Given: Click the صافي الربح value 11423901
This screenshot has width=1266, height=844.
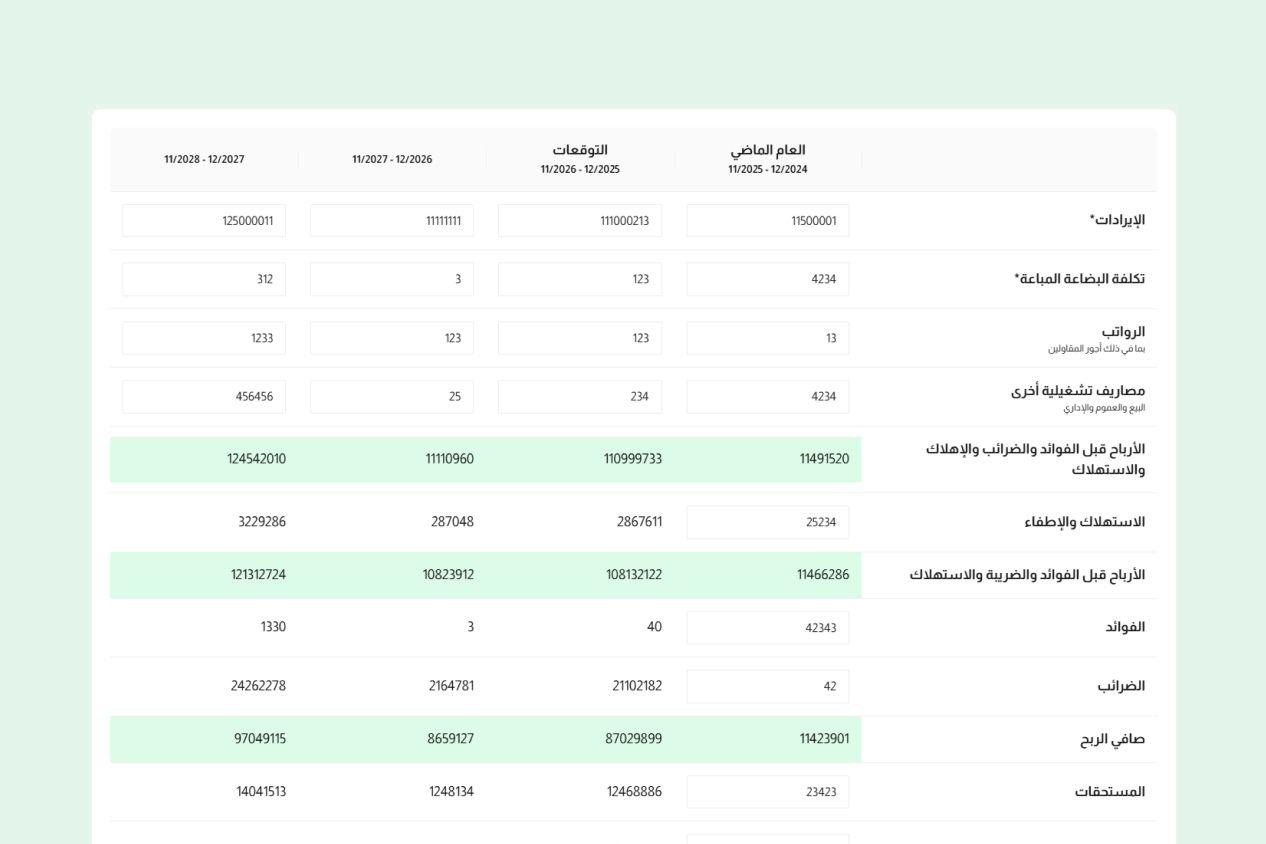Looking at the screenshot, I should (x=824, y=739).
